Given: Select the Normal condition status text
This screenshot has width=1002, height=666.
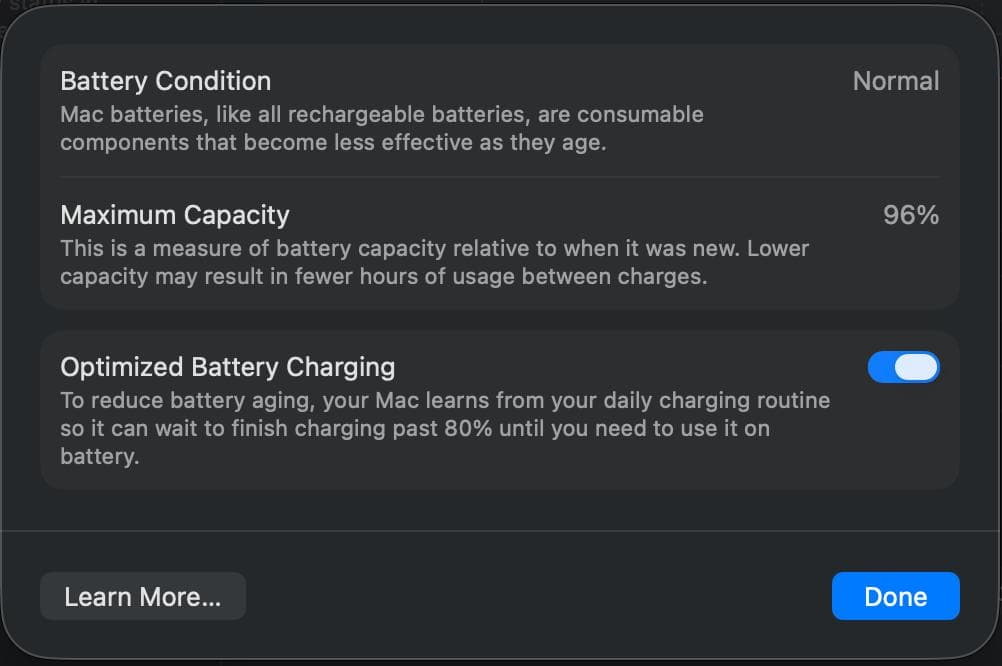Looking at the screenshot, I should 895,81.
